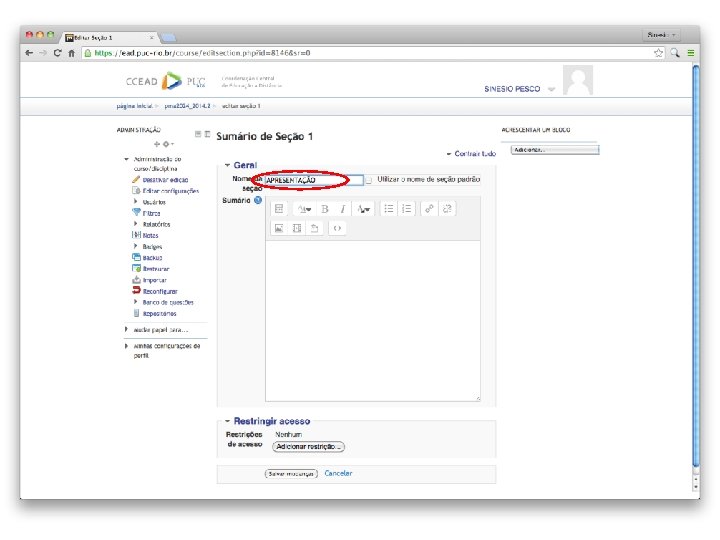This screenshot has width=720, height=540.
Task: Click Desativar edição pencil link
Action: click(x=165, y=180)
